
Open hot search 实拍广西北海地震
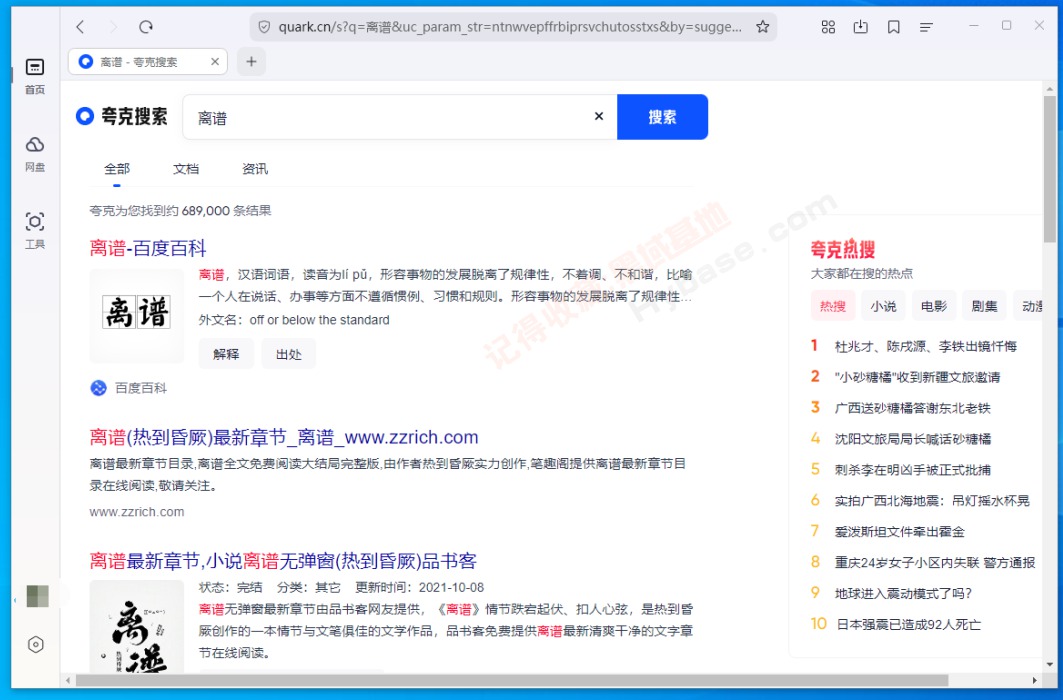(932, 501)
